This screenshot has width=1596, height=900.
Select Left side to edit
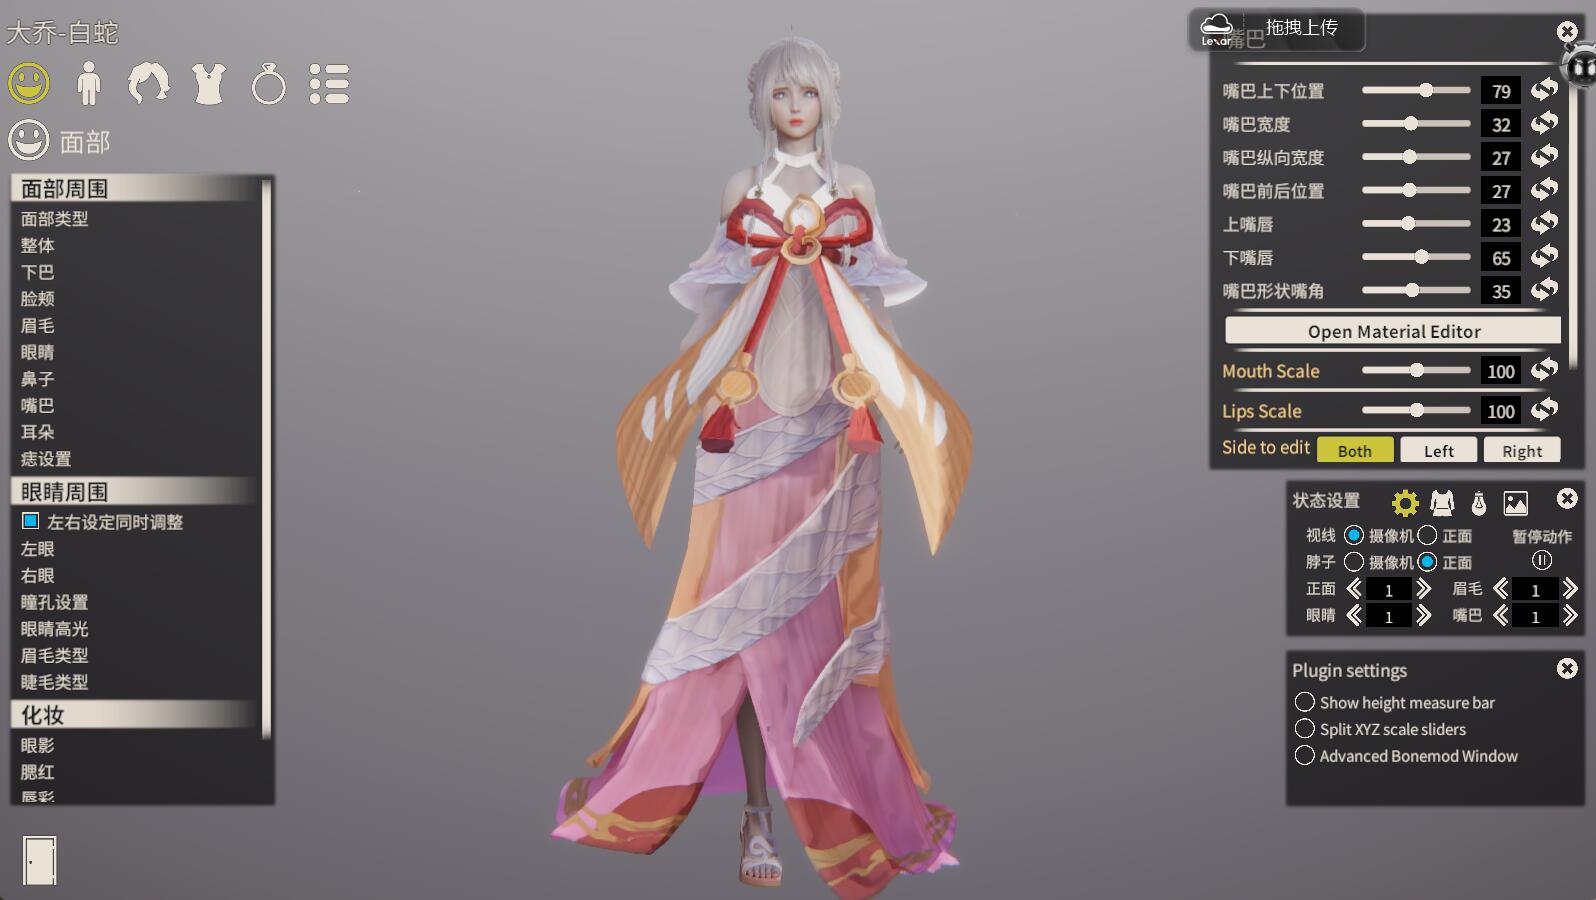pyautogui.click(x=1438, y=451)
